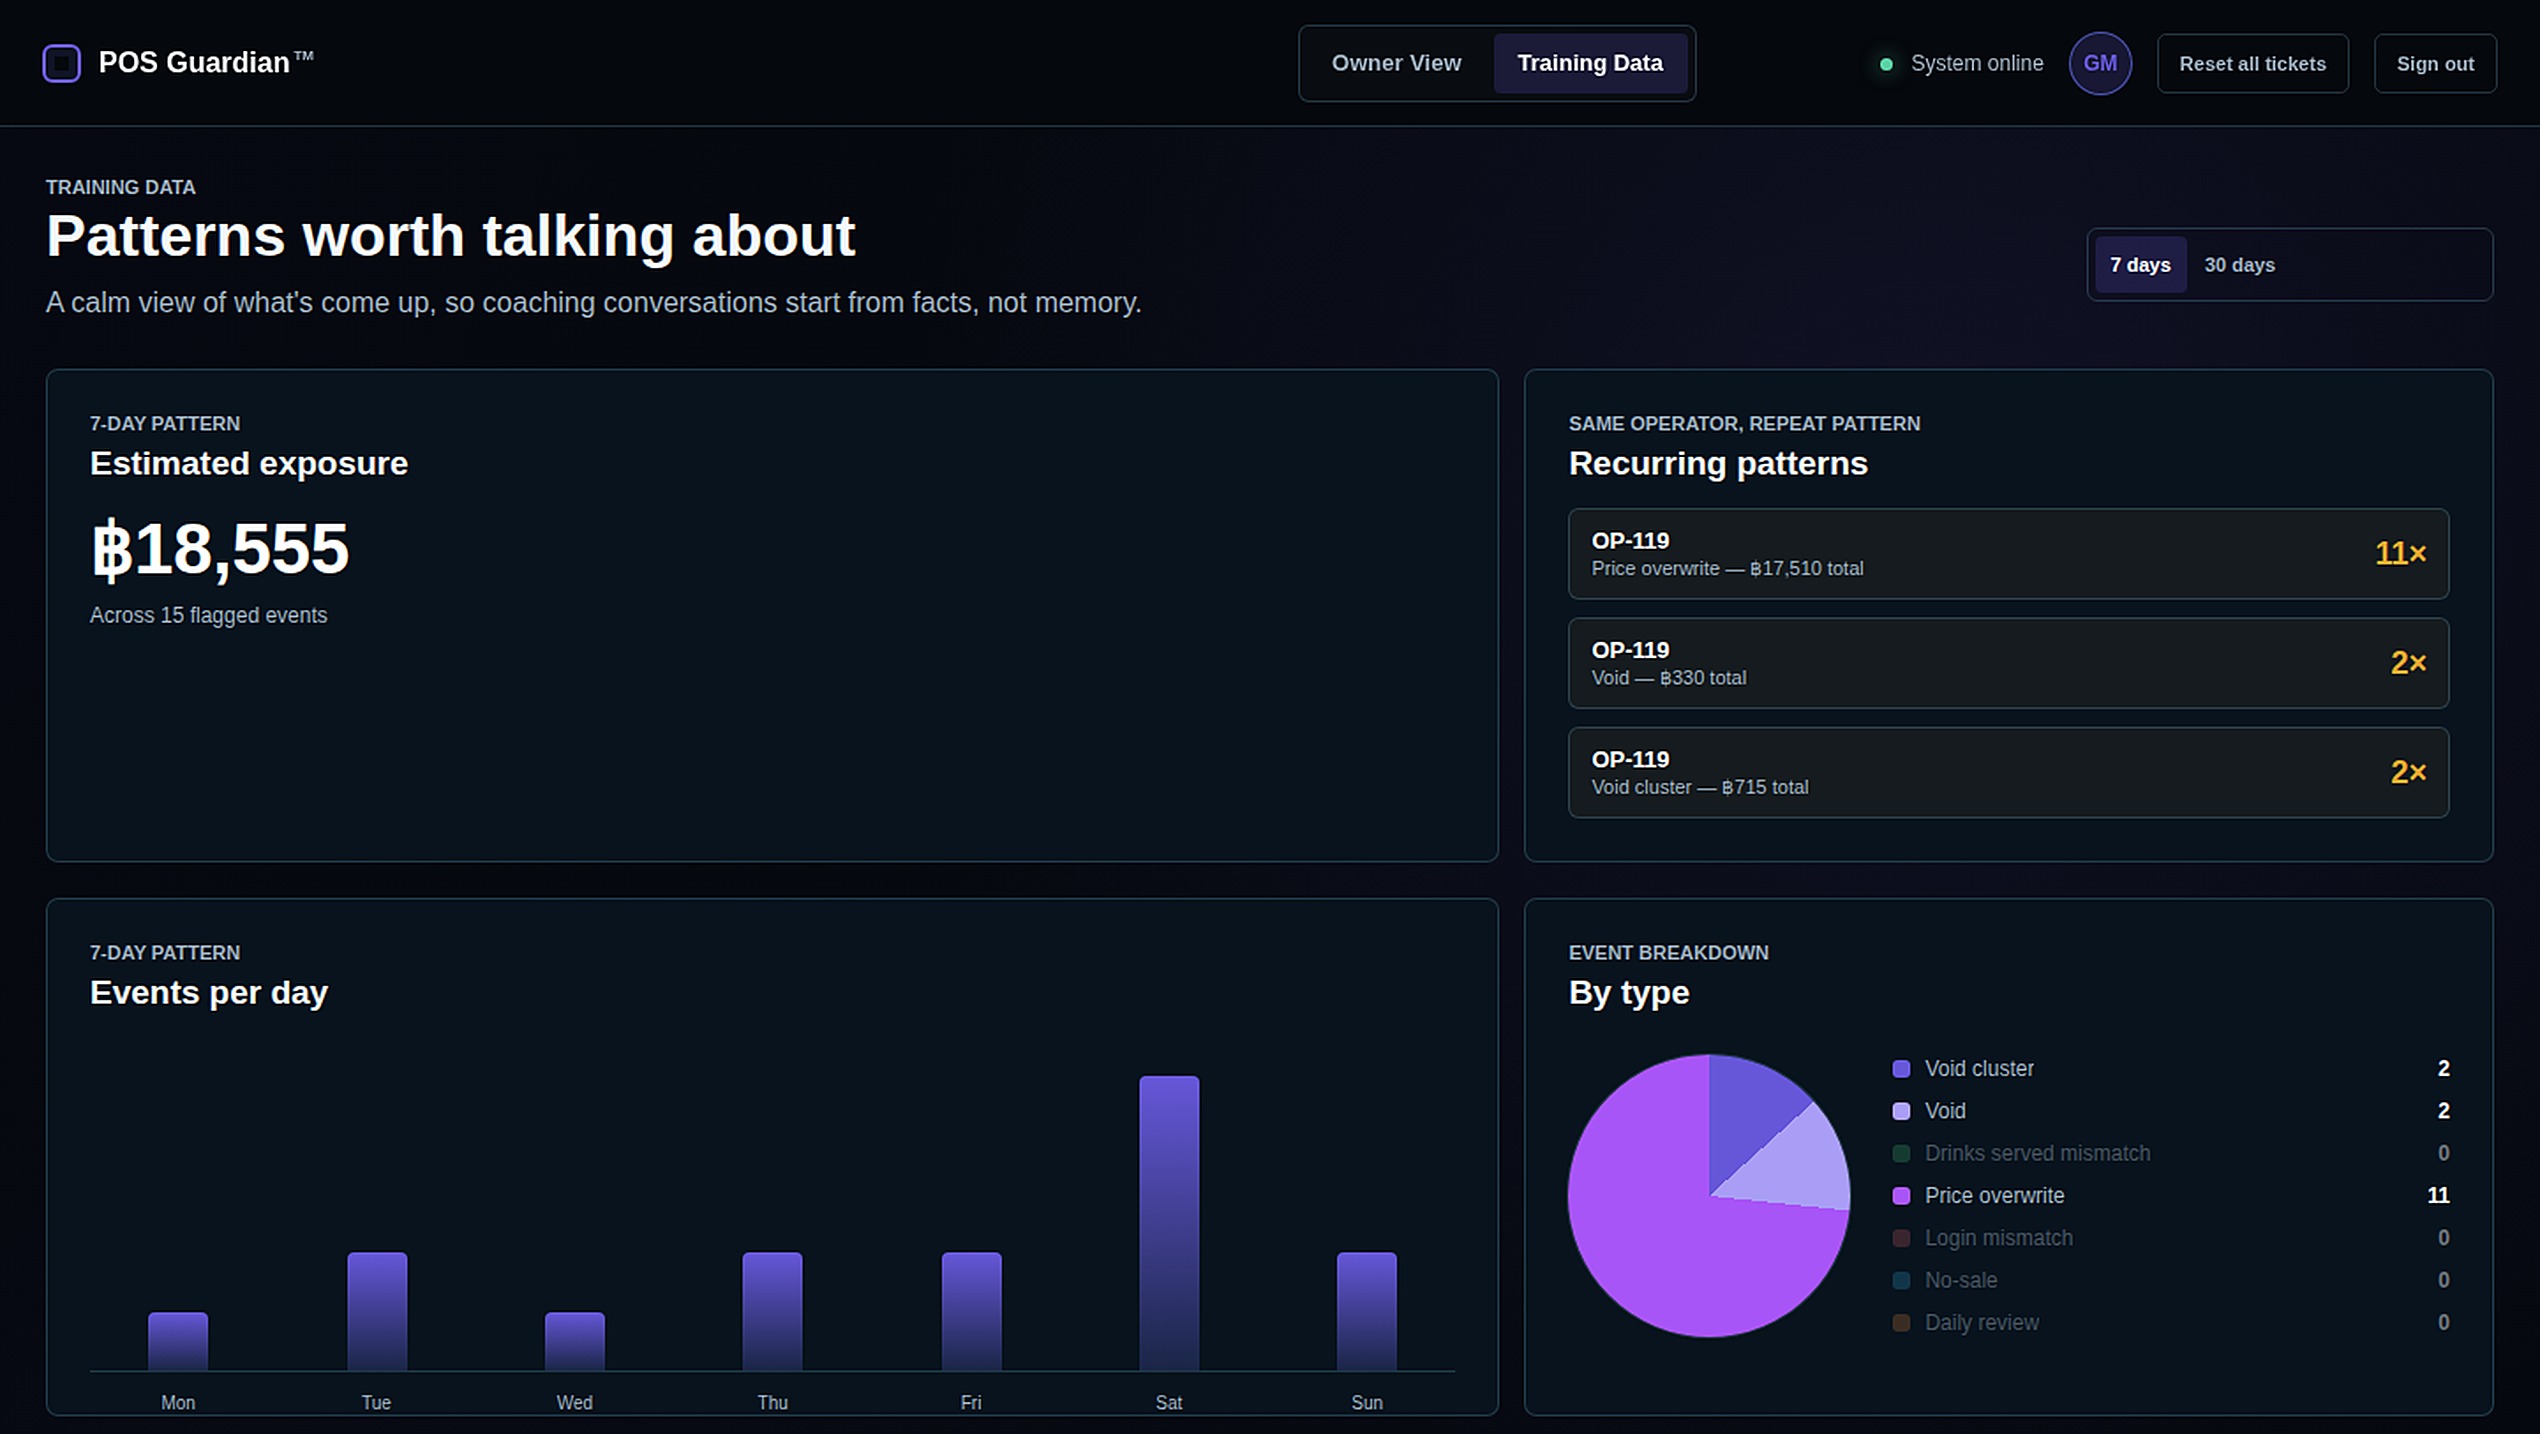The width and height of the screenshot is (2540, 1434).
Task: Open the GM user avatar
Action: (x=2099, y=63)
